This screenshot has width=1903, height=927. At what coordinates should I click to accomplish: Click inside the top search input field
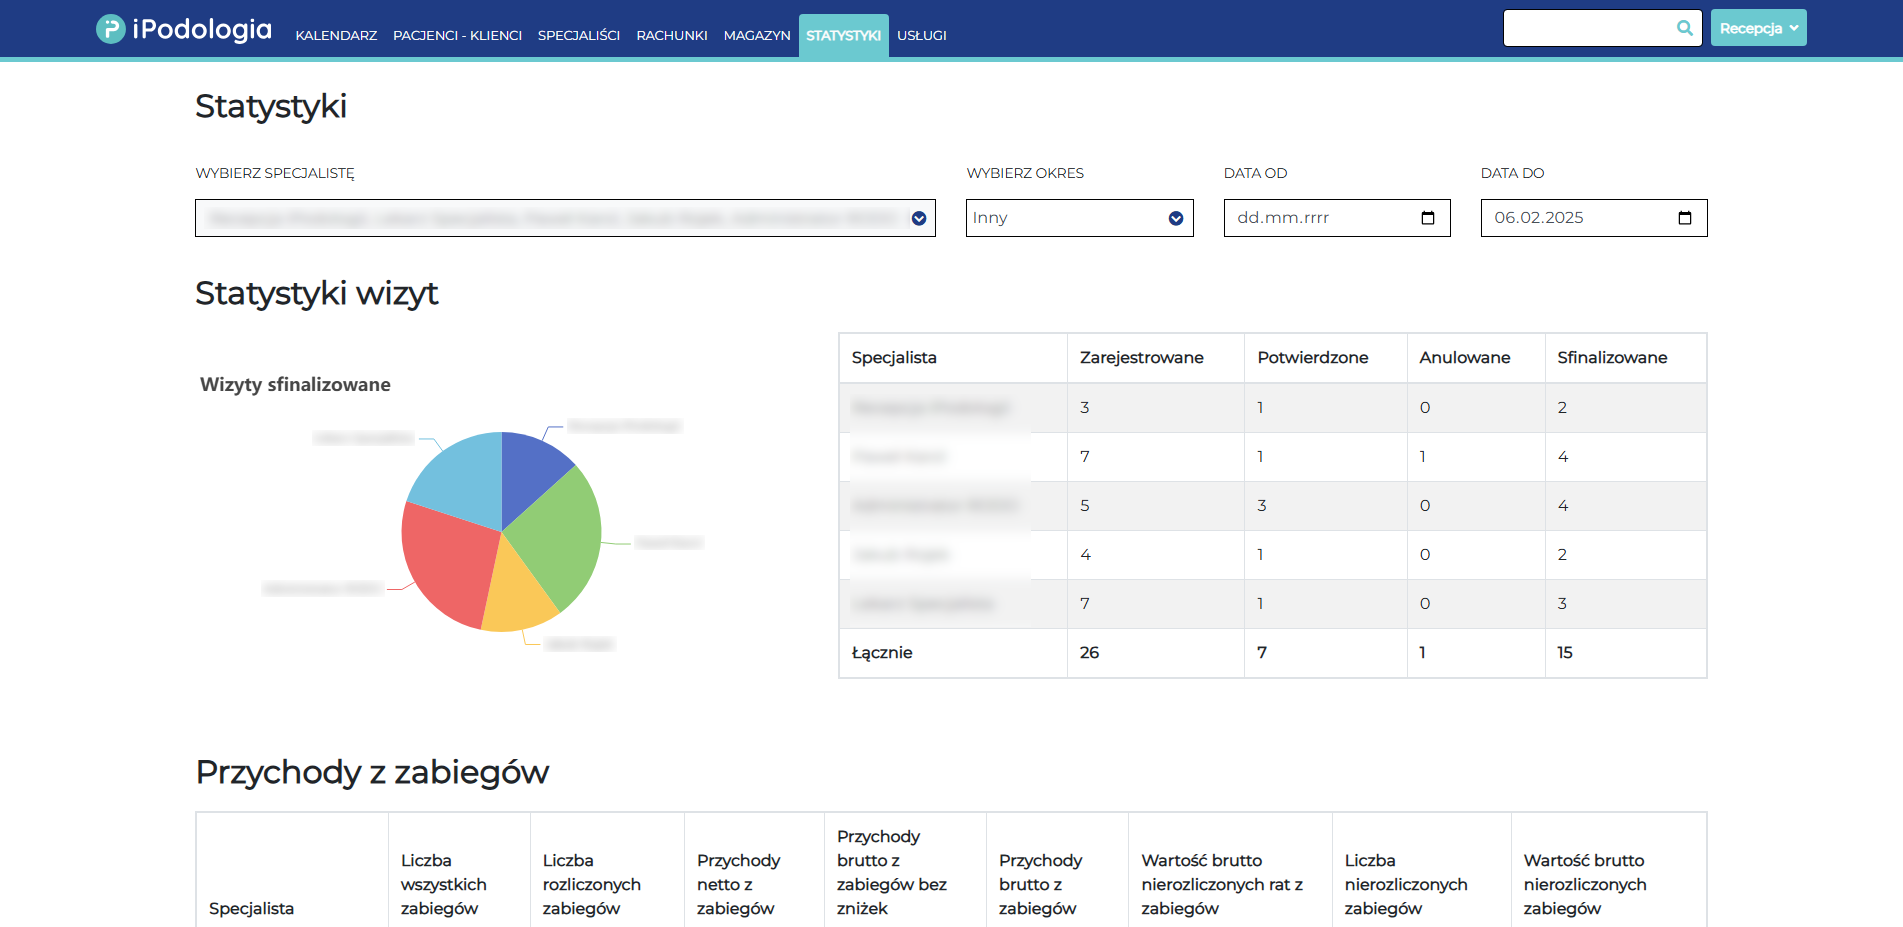tap(1585, 28)
